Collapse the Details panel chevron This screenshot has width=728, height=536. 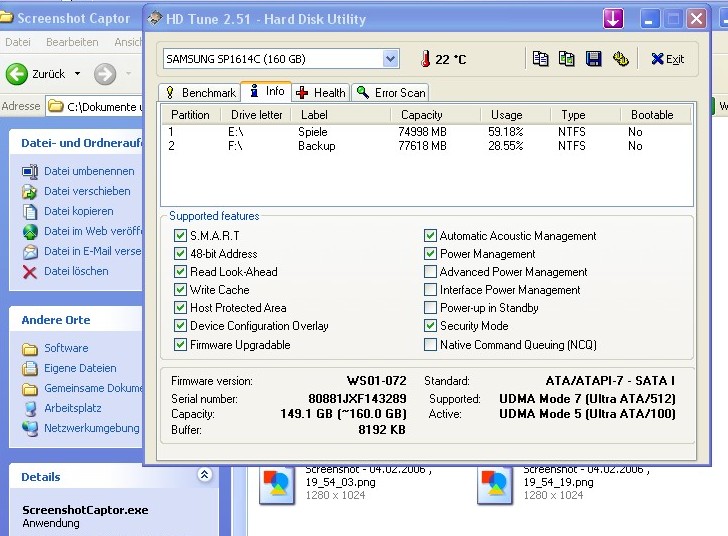coord(204,474)
